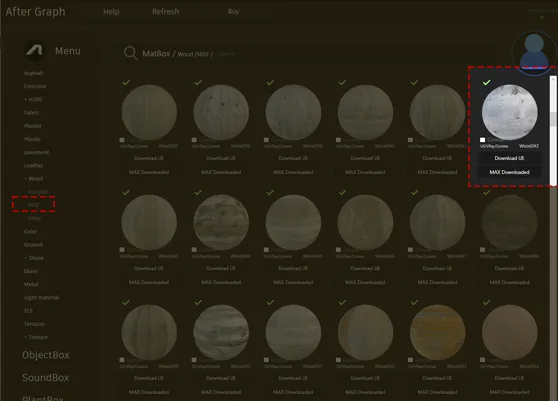Click the vertical scrollbar thumb
The width and height of the screenshot is (558, 401).
(553, 119)
